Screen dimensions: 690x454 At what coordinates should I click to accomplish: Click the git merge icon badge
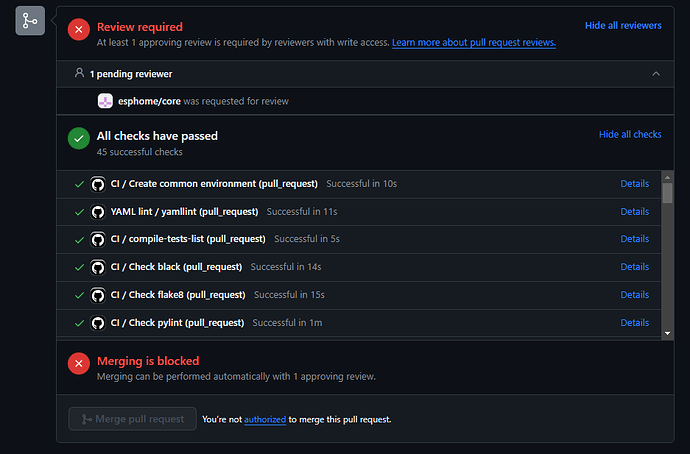click(x=30, y=21)
